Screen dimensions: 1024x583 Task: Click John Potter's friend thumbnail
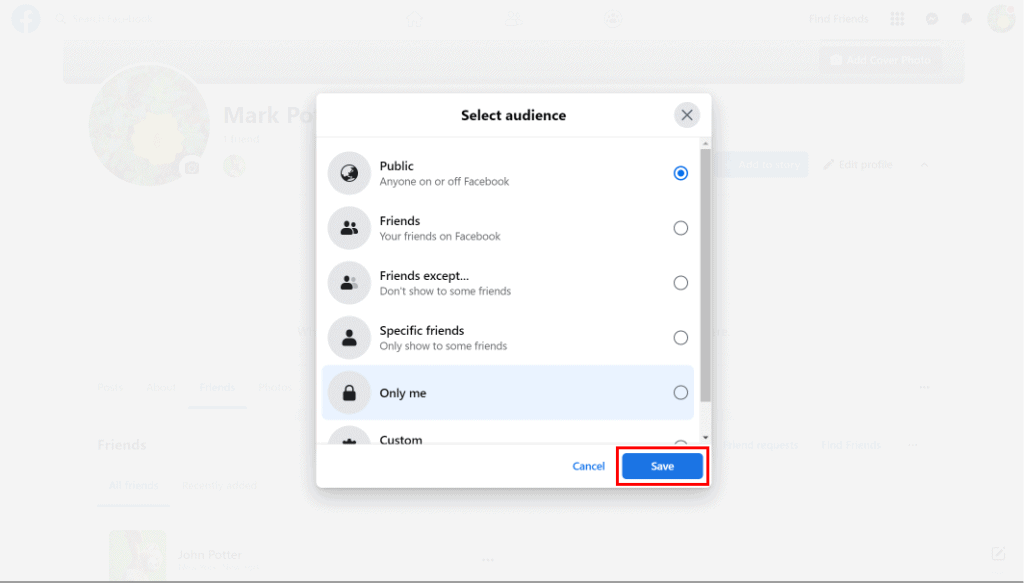point(137,553)
